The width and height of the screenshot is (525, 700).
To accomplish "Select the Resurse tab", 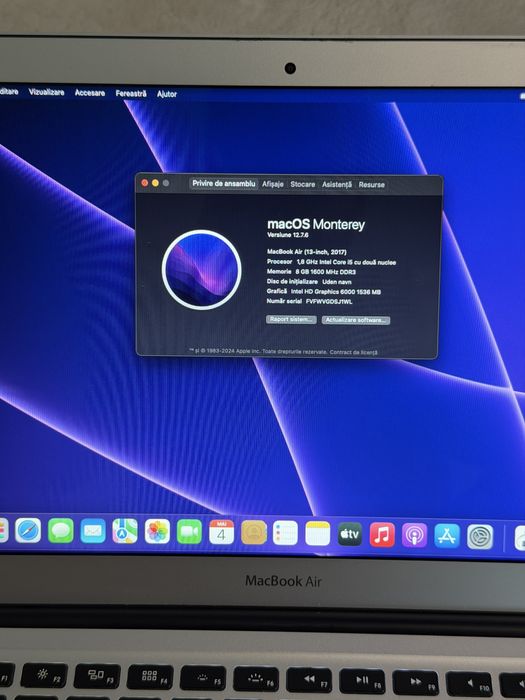I will [x=371, y=185].
